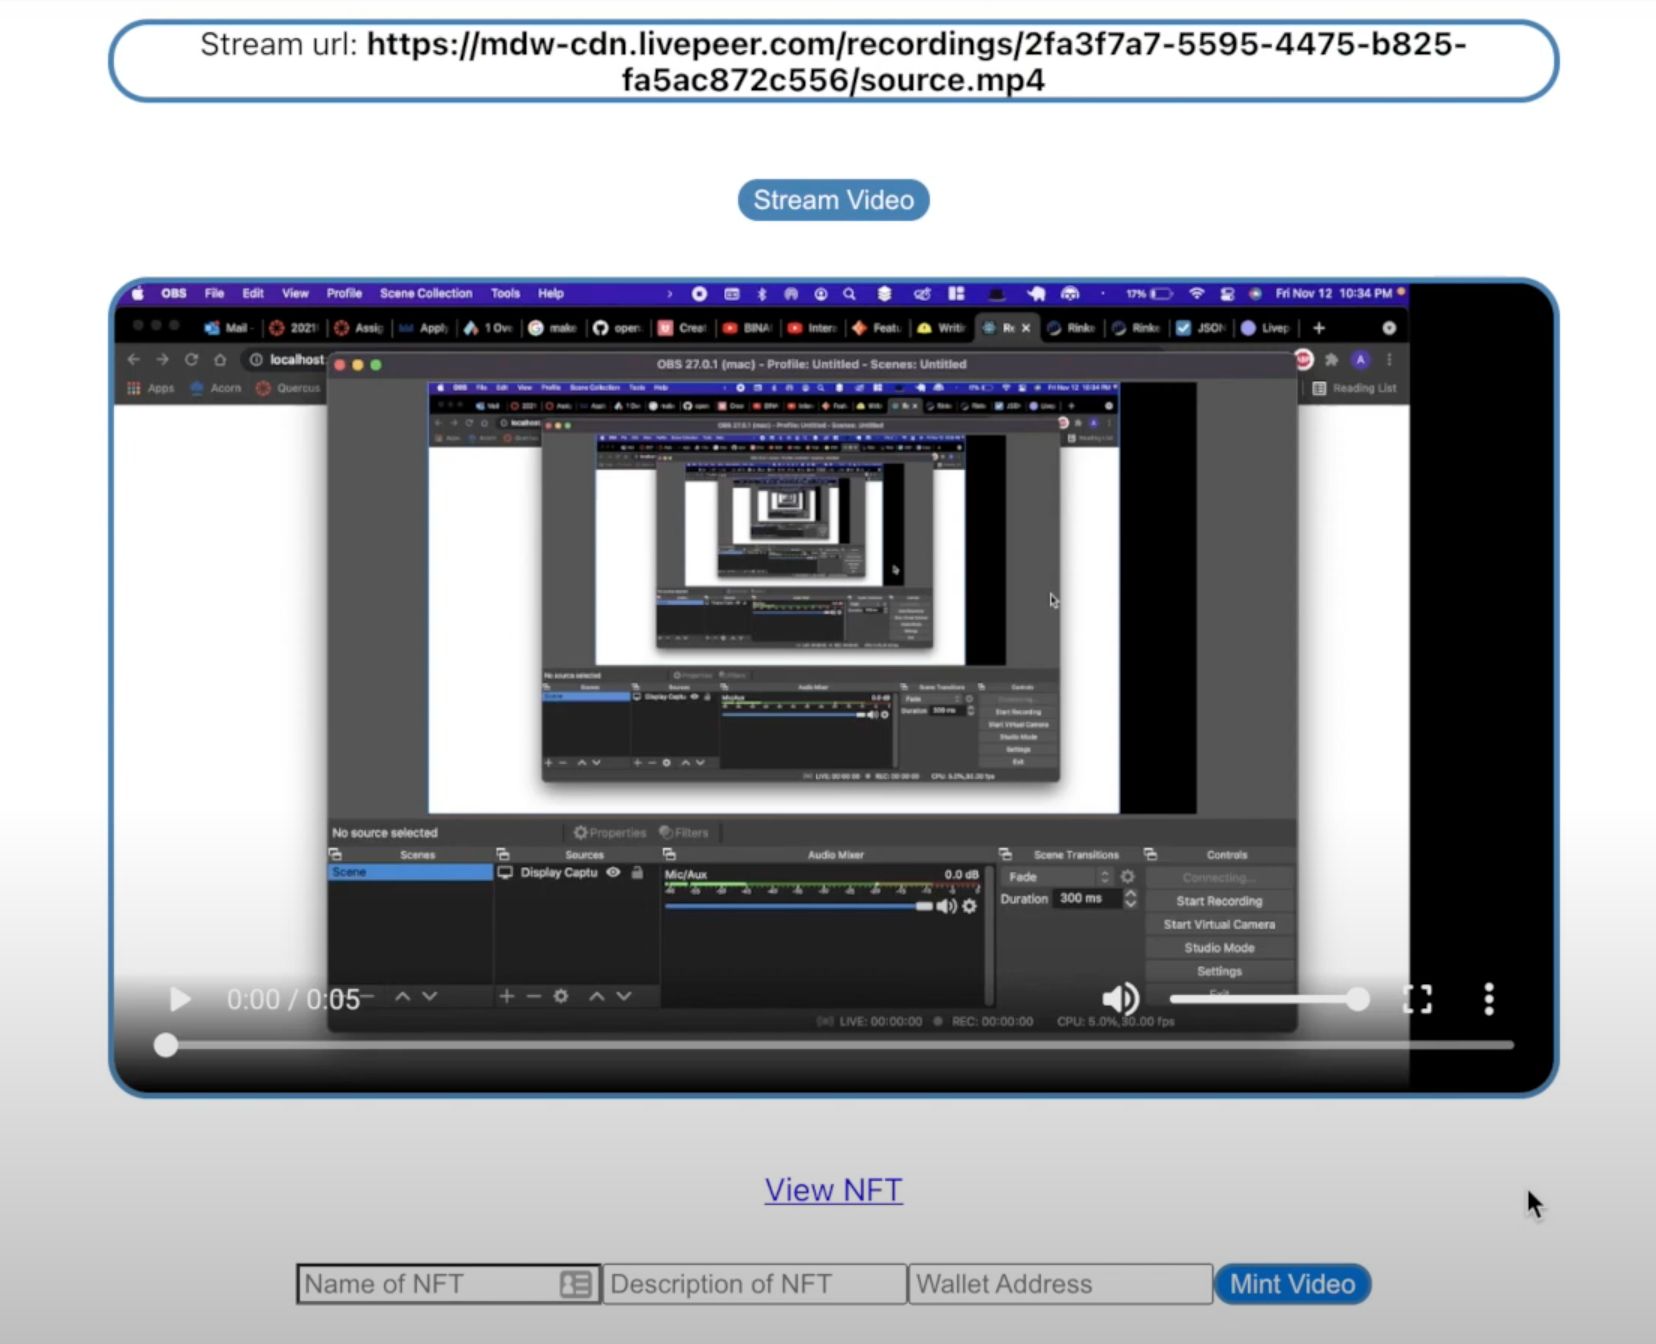1656x1344 pixels.
Task: Click the Controls panel dock icon
Action: [1151, 855]
